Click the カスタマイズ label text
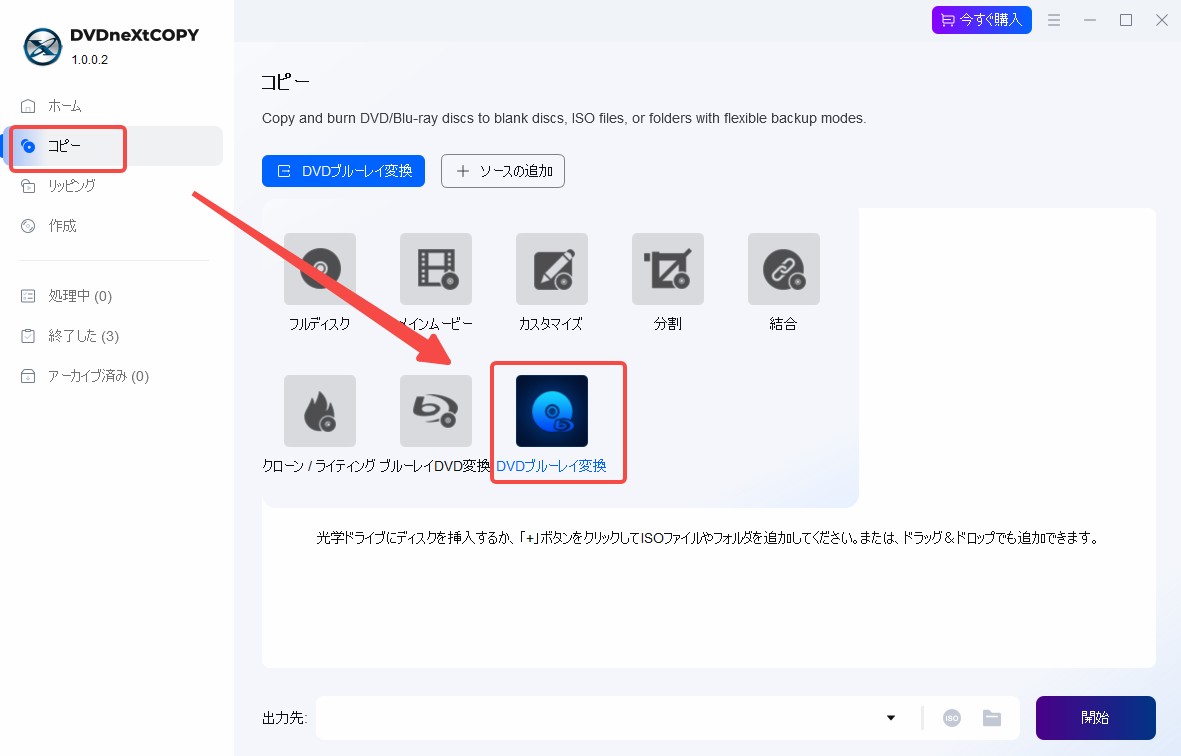The image size is (1181, 756). (551, 324)
